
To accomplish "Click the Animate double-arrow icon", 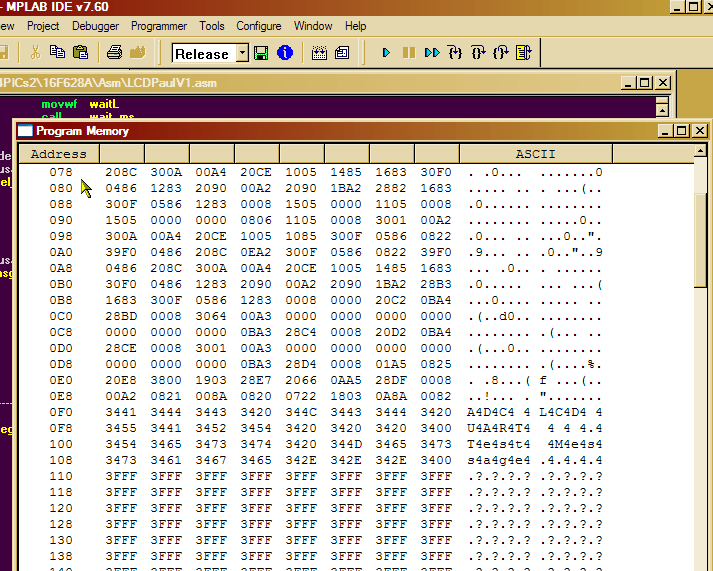I will pyautogui.click(x=432, y=53).
